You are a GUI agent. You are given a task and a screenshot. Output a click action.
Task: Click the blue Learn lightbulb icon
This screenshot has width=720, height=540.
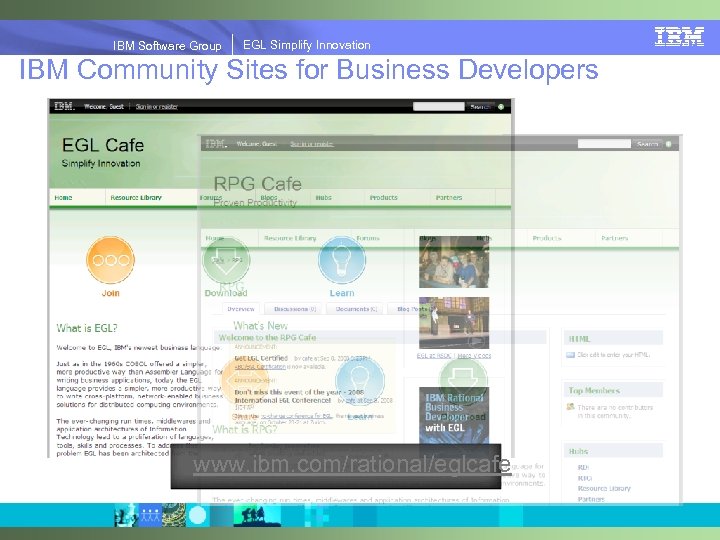tap(342, 260)
